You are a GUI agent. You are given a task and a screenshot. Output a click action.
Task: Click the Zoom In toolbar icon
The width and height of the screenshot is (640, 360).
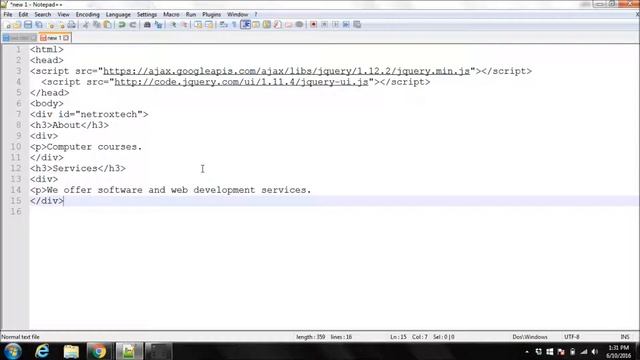pyautogui.click(x=173, y=25)
